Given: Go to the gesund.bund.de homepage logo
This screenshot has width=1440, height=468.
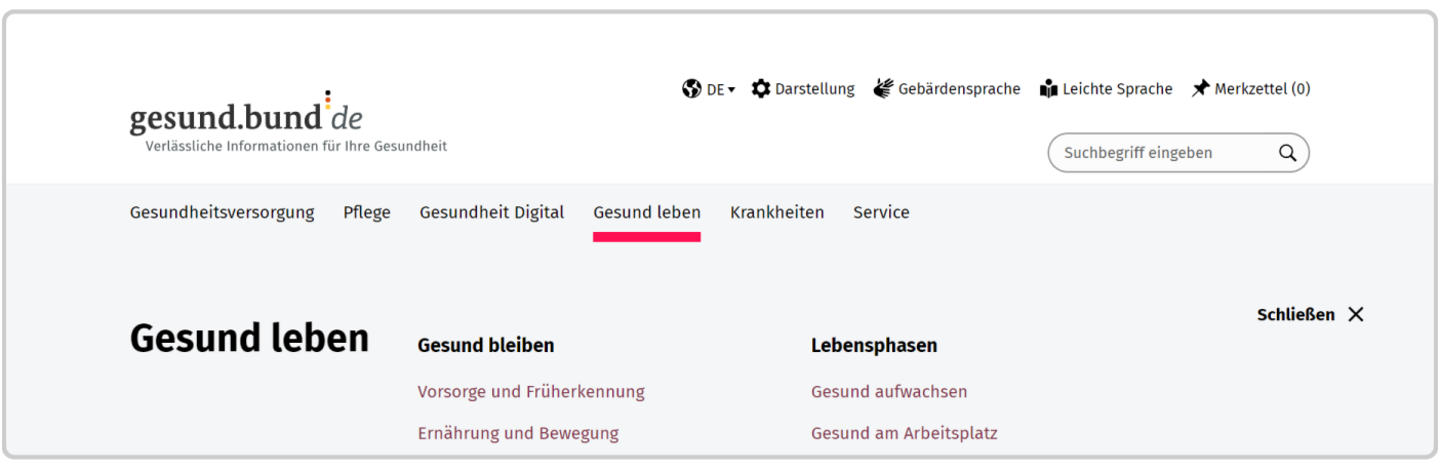Looking at the screenshot, I should [246, 118].
